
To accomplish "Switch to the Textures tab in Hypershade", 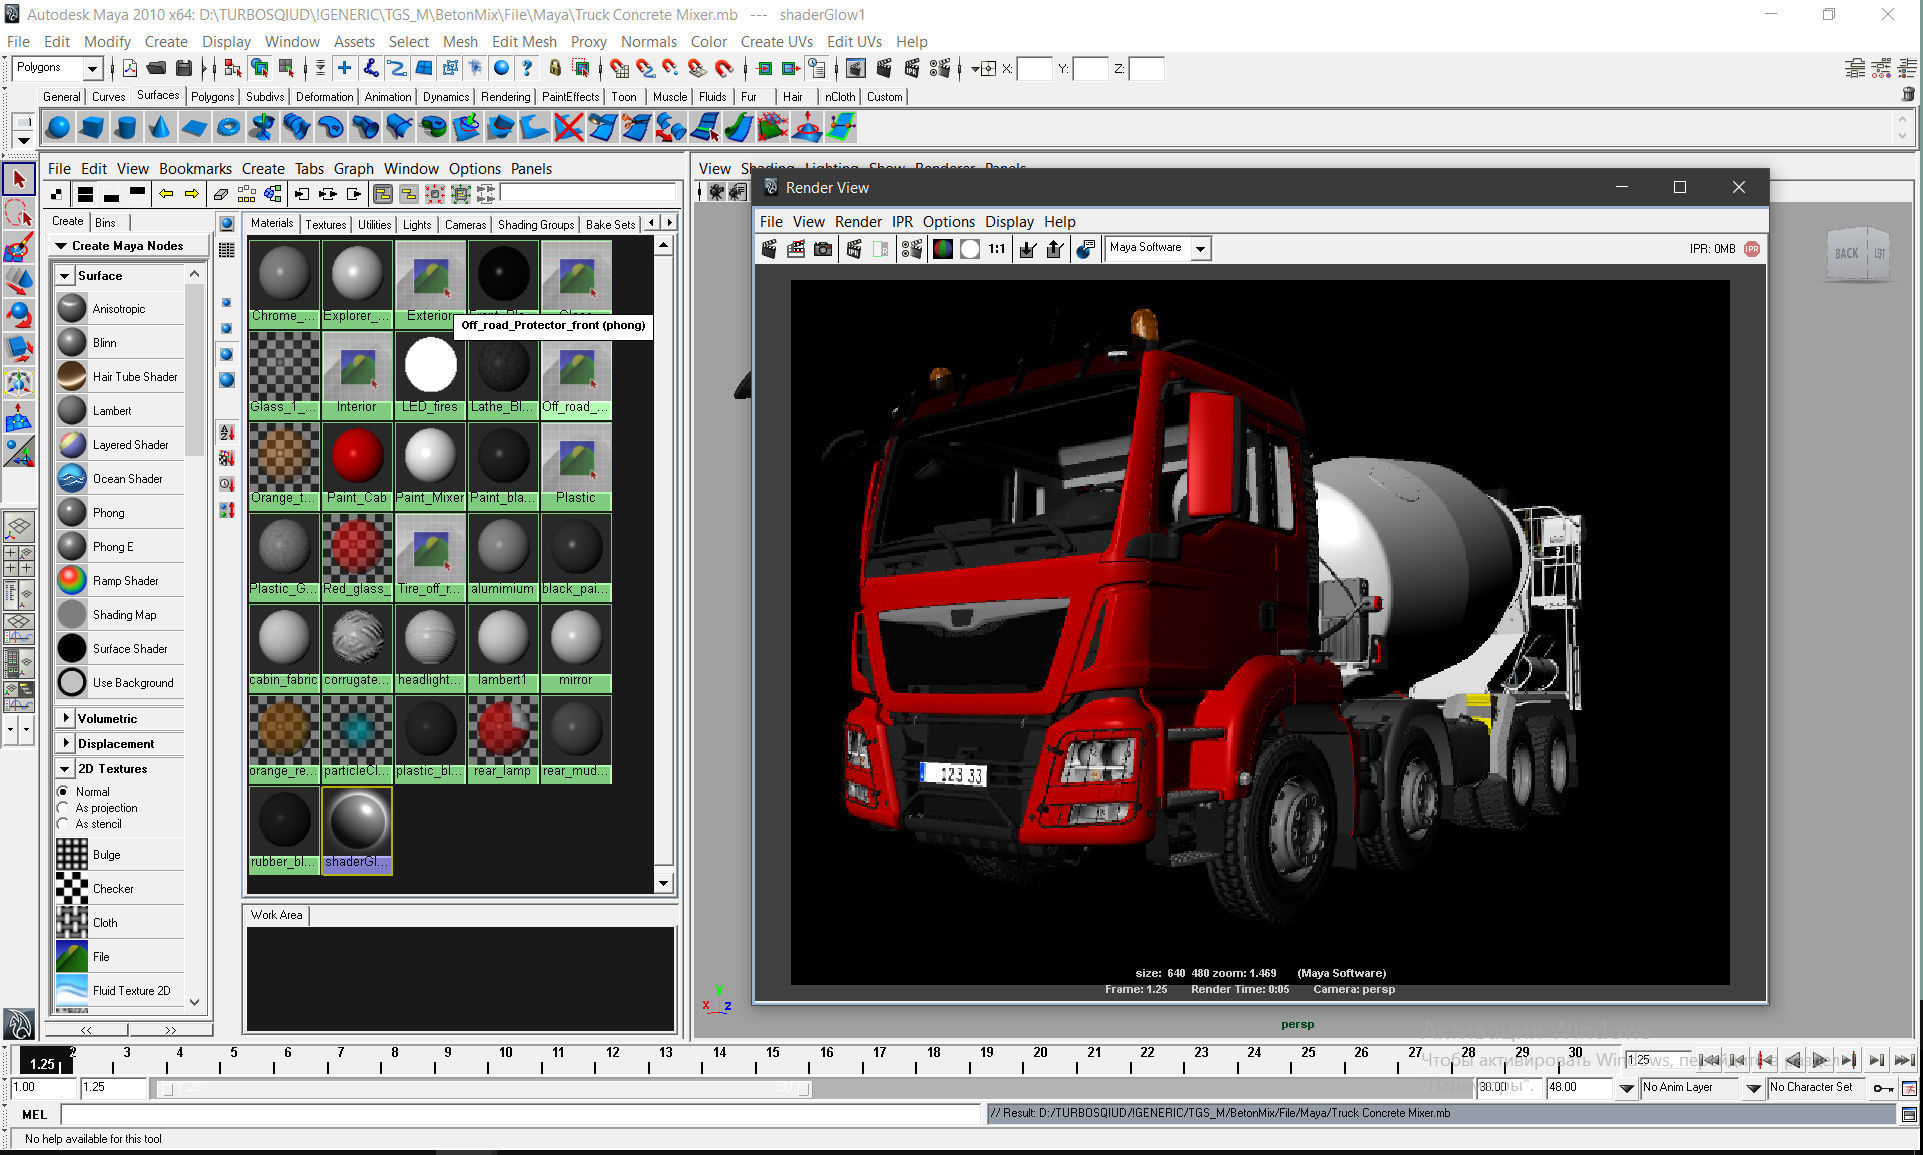I will 325,224.
